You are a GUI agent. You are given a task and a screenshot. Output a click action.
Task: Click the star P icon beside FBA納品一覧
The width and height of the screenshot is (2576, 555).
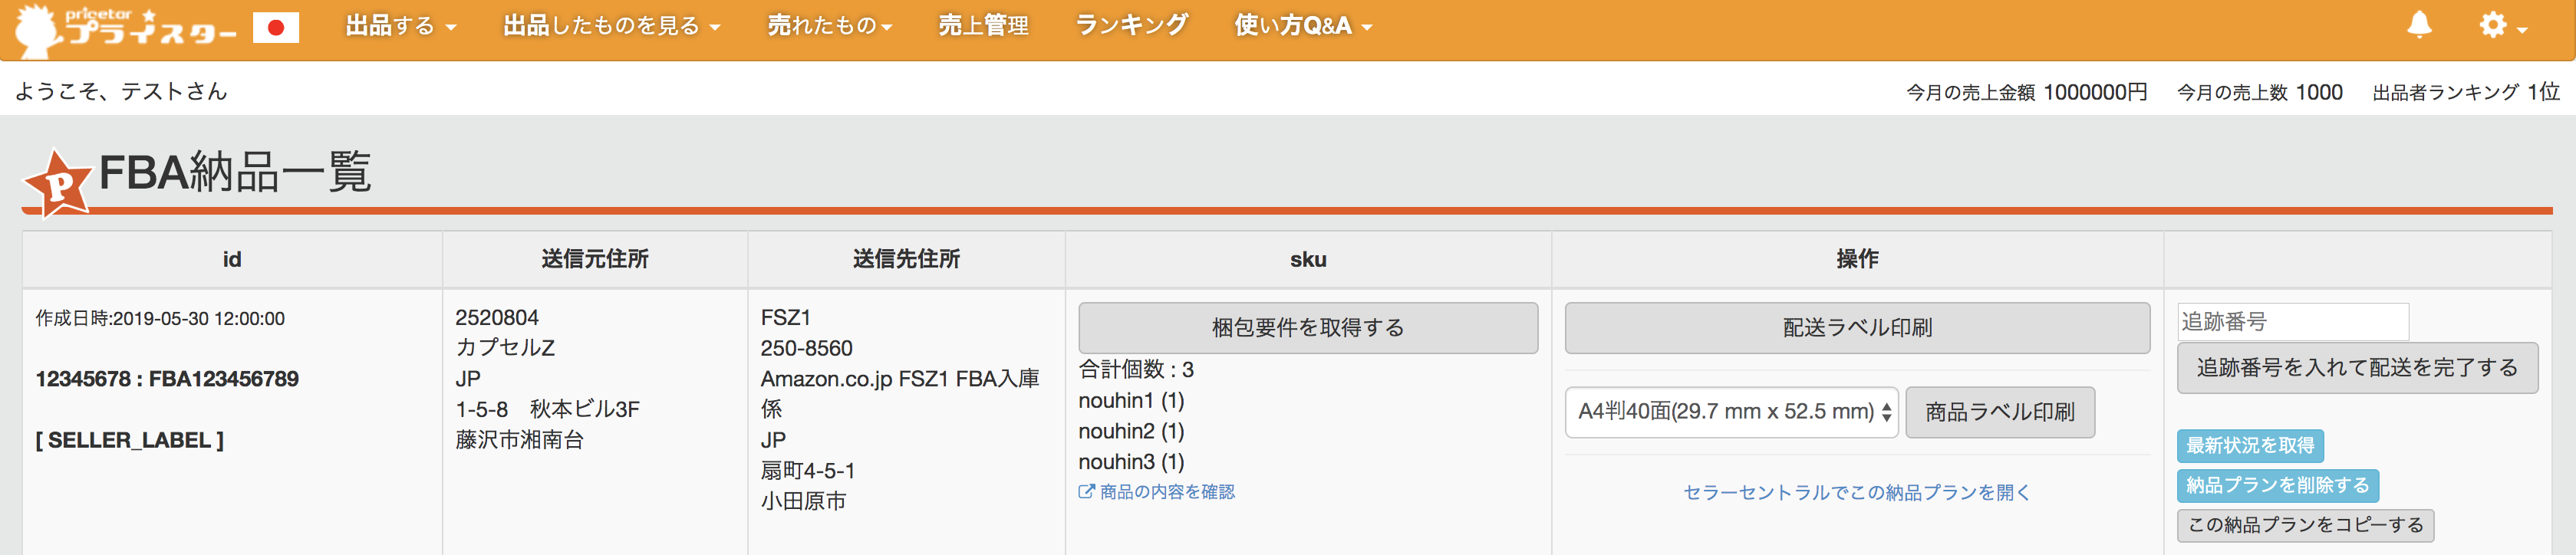(58, 183)
